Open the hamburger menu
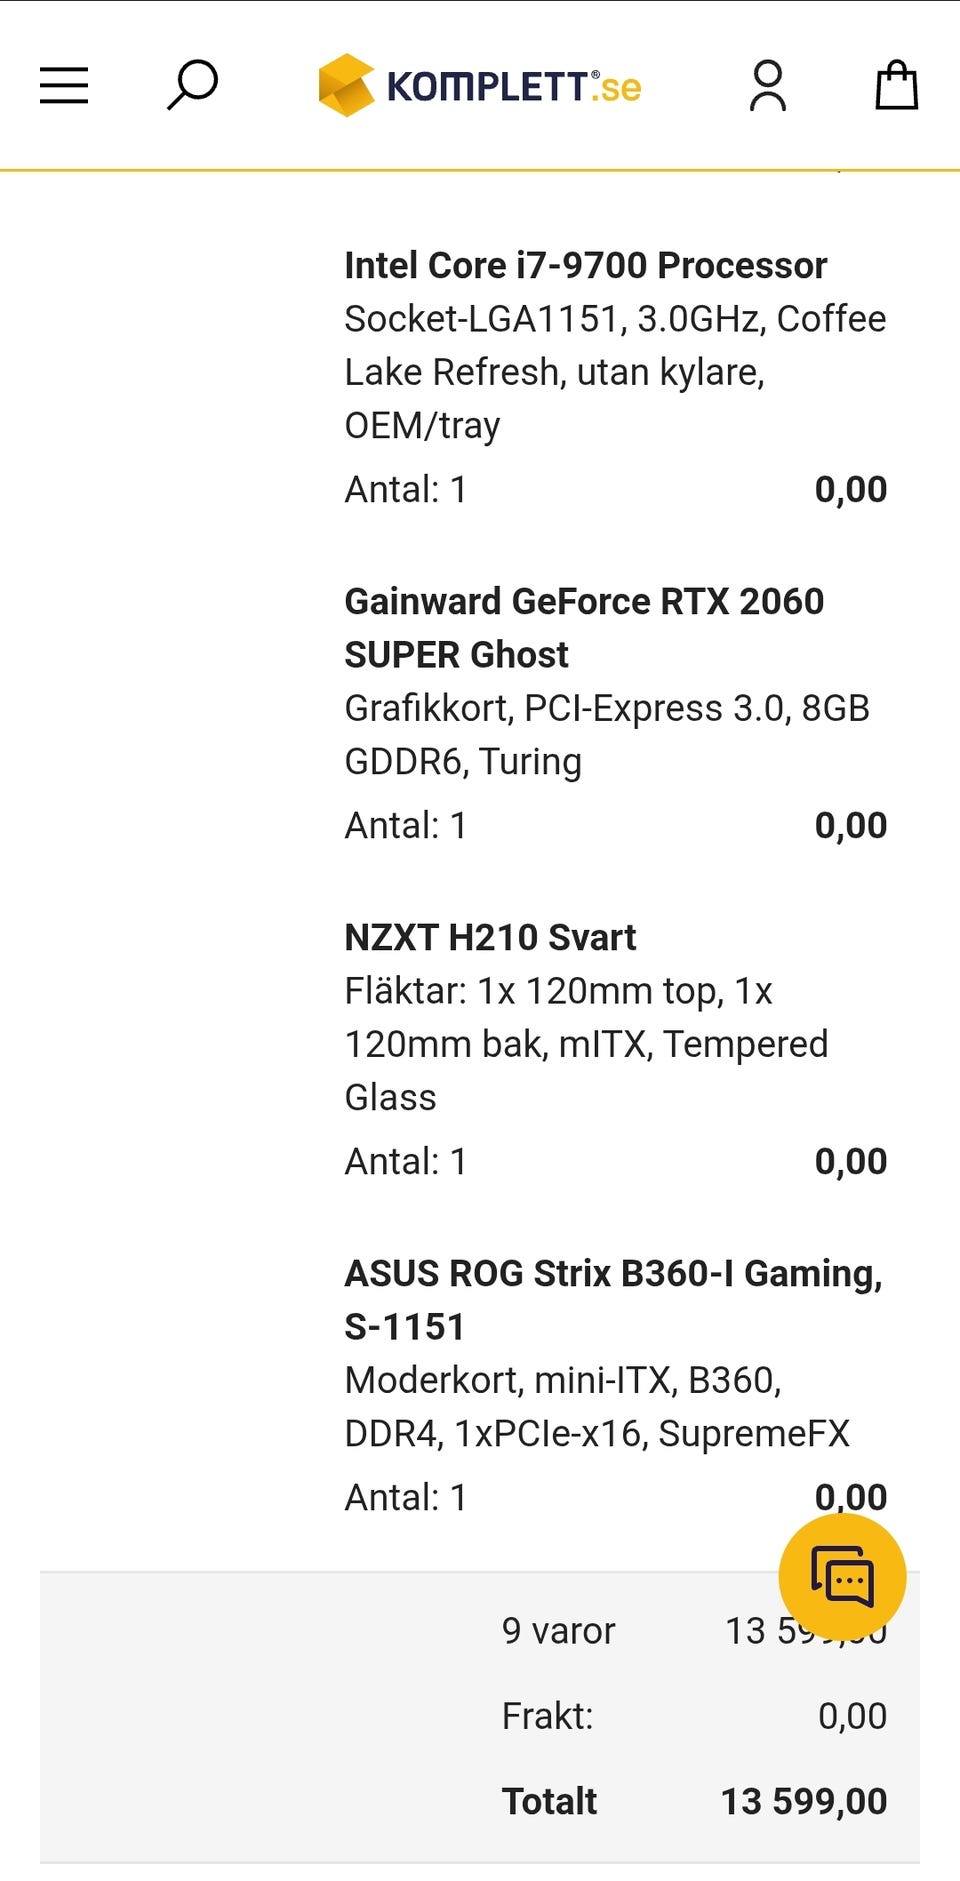Viewport: 960px width, 1881px height. tap(64, 86)
